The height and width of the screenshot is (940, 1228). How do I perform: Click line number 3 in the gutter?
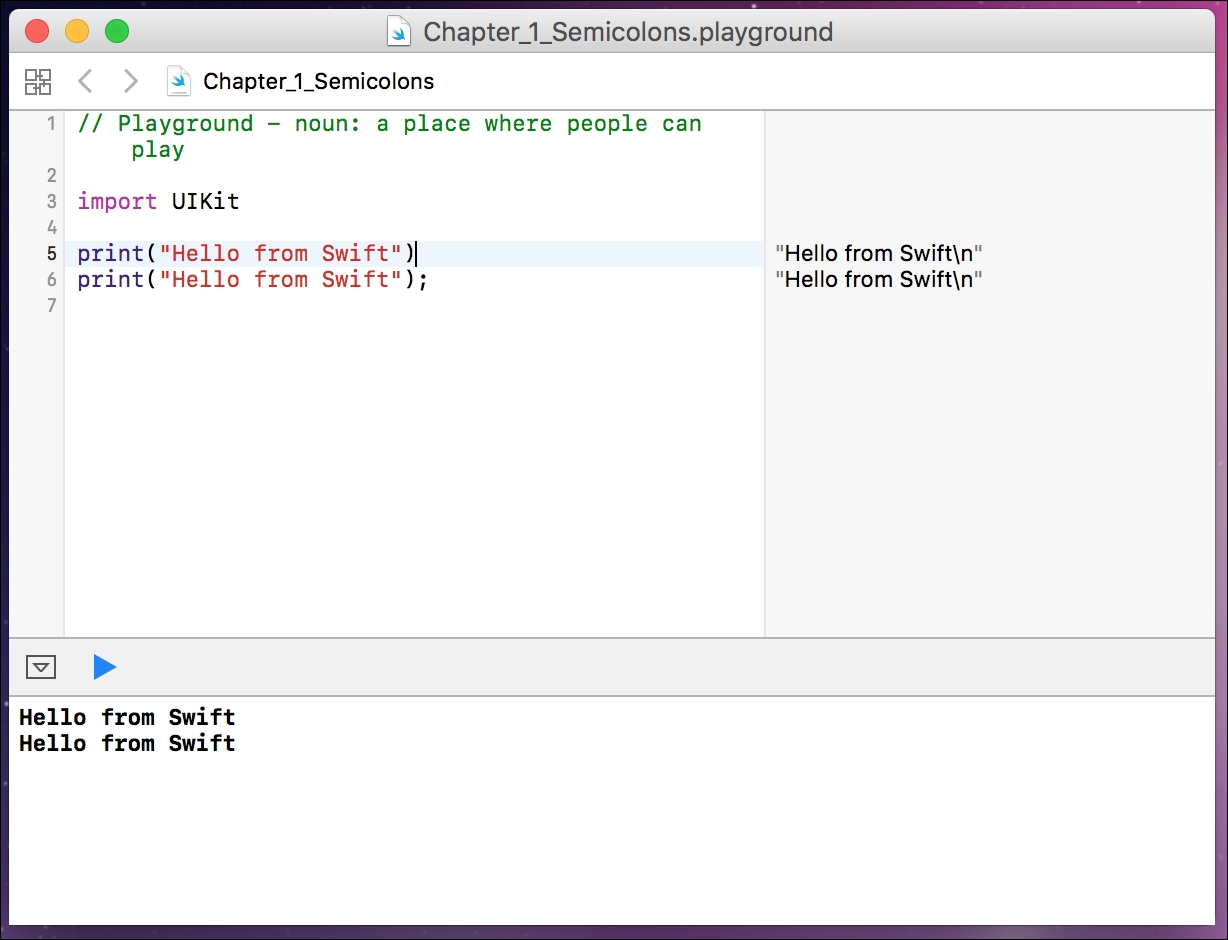(x=51, y=202)
